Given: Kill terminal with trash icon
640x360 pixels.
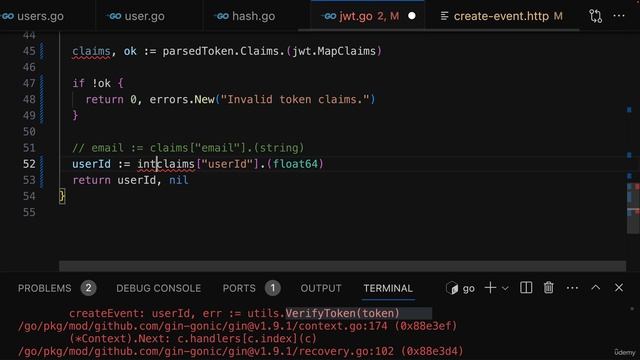Looking at the screenshot, I should 549,288.
